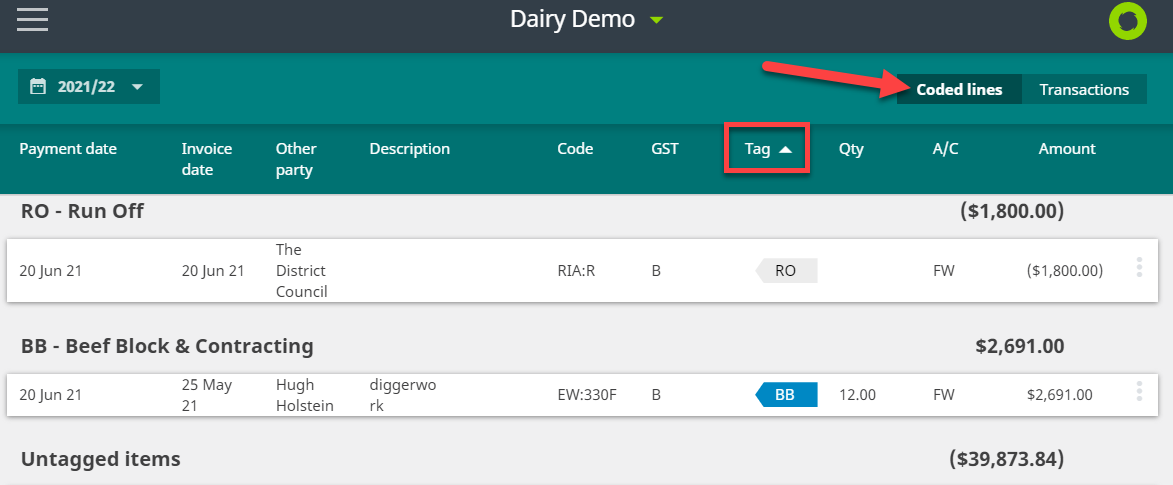1173x485 pixels.
Task: Click FW account in Hugh Holstein row
Action: [x=943, y=394]
